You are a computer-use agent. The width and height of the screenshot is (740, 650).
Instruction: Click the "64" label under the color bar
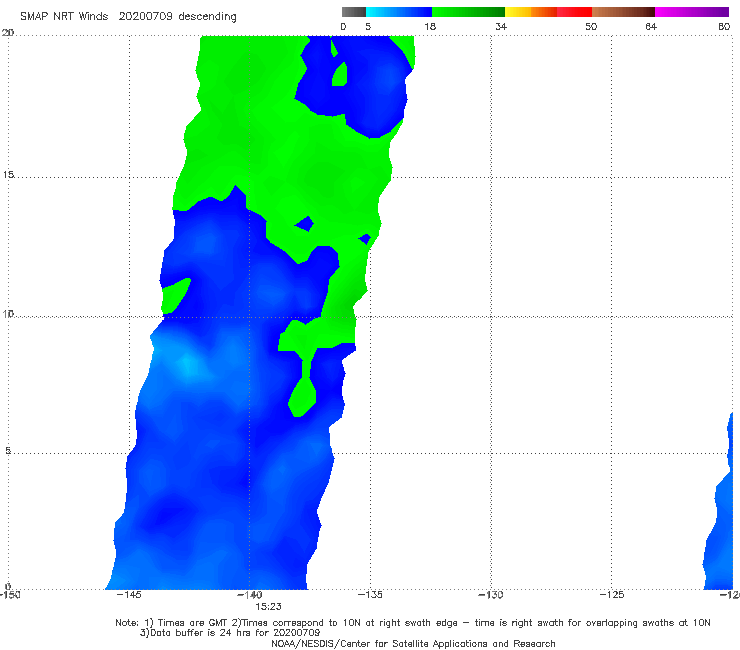651,27
